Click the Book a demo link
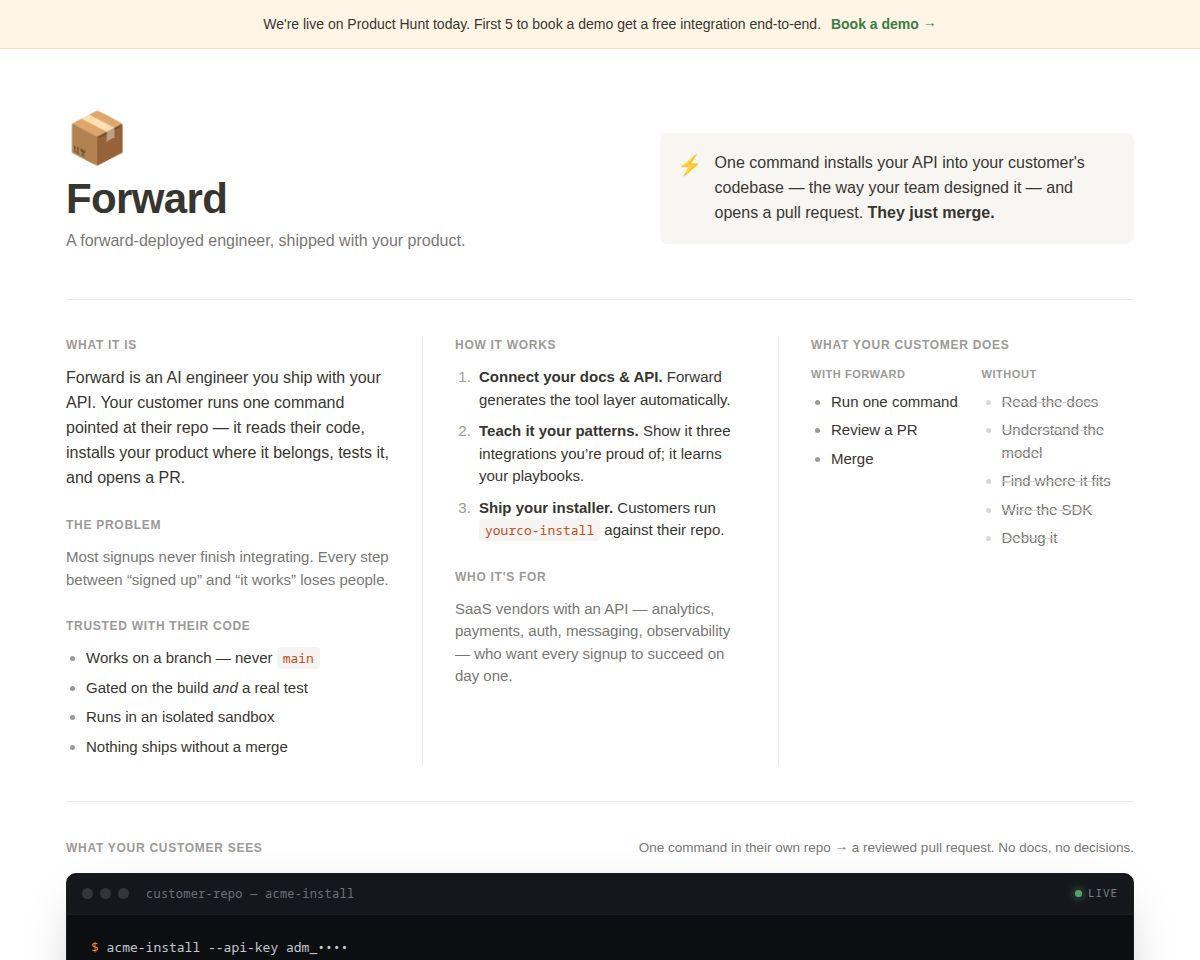 point(883,24)
